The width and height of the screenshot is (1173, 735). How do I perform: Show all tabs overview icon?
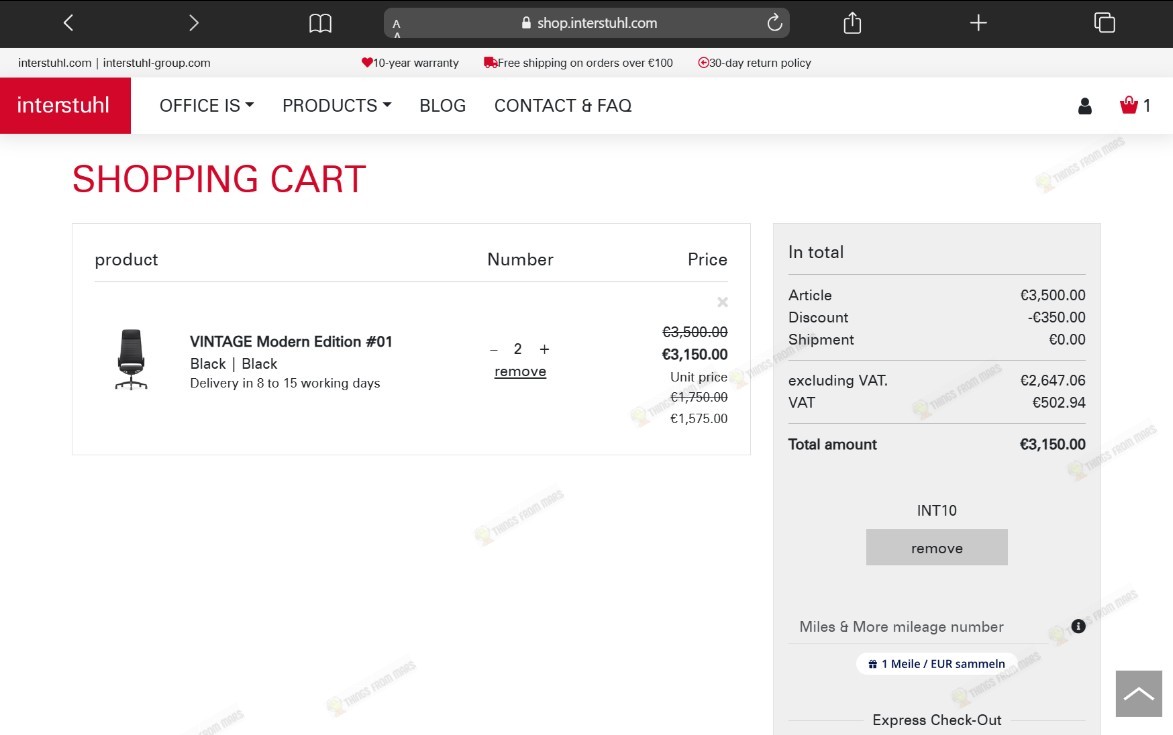click(x=1104, y=23)
